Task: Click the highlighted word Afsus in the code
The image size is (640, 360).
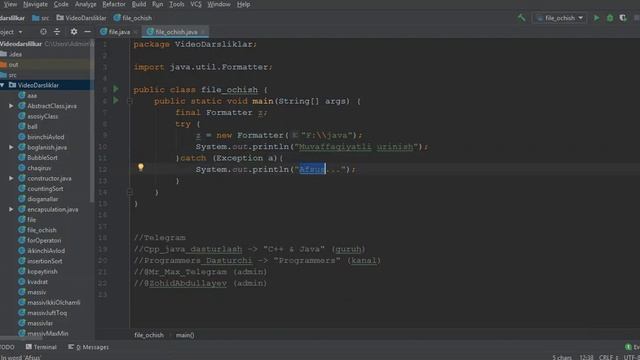Action: pyautogui.click(x=312, y=169)
